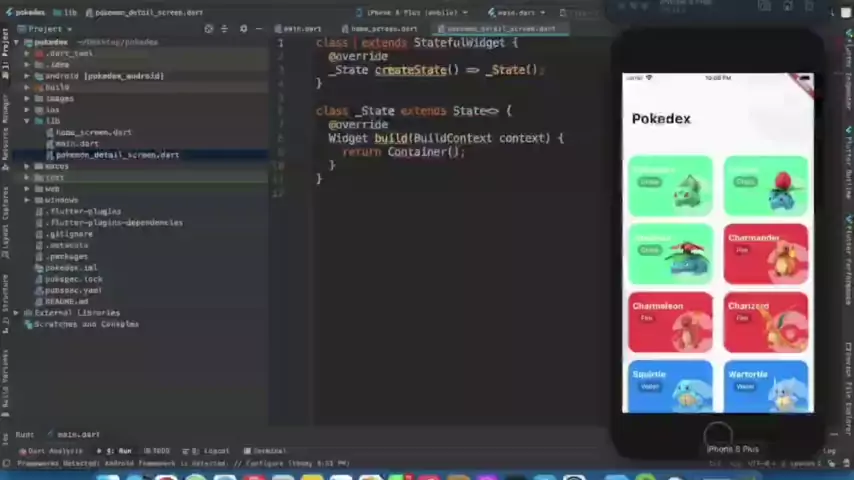This screenshot has width=854, height=480.
Task: Expand the build folder
Action: click(x=27, y=87)
